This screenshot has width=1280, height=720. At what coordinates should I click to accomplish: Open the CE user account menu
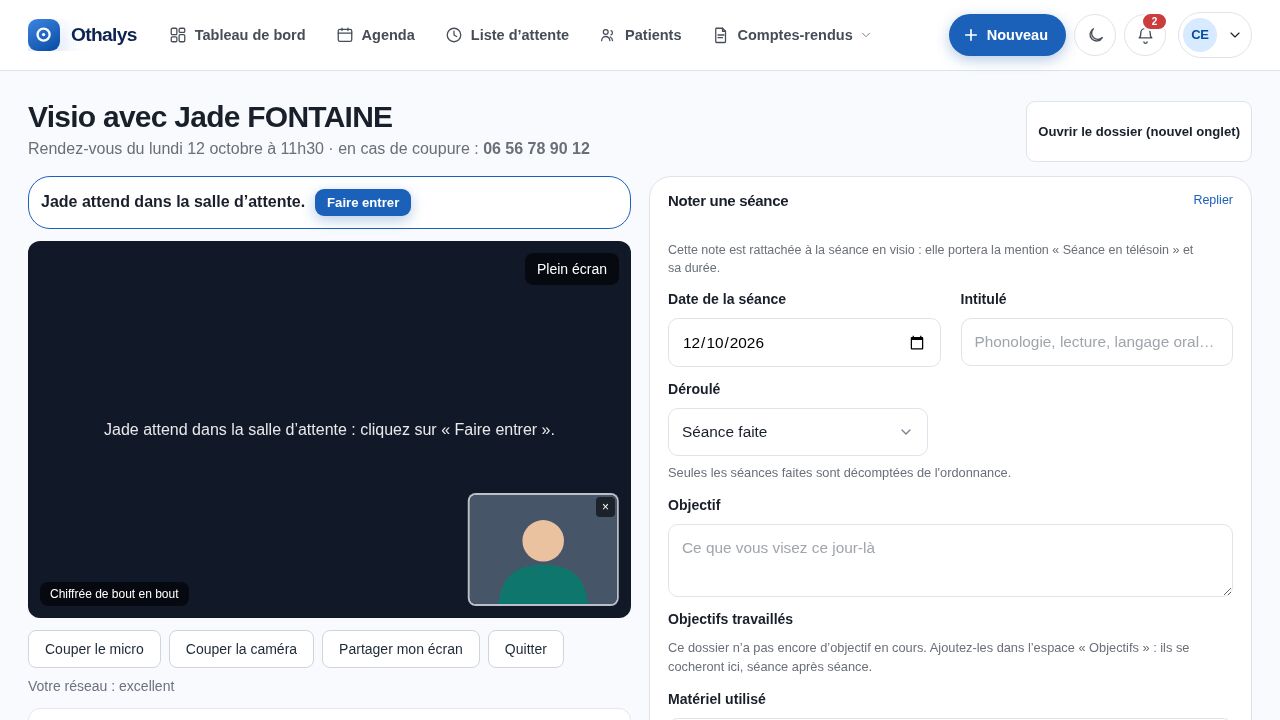[1214, 35]
